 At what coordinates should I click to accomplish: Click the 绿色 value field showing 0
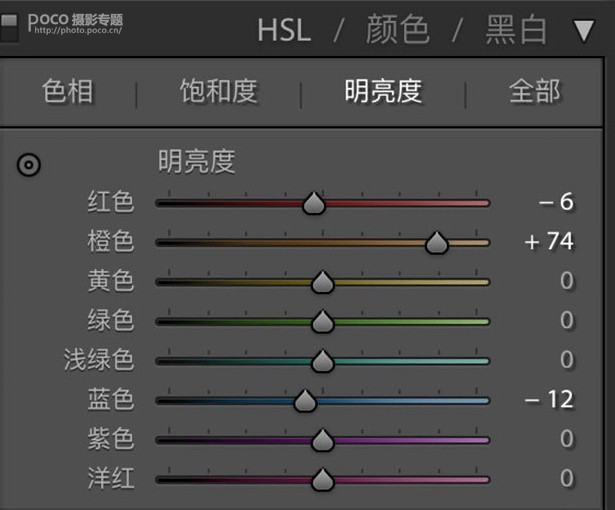pos(567,320)
